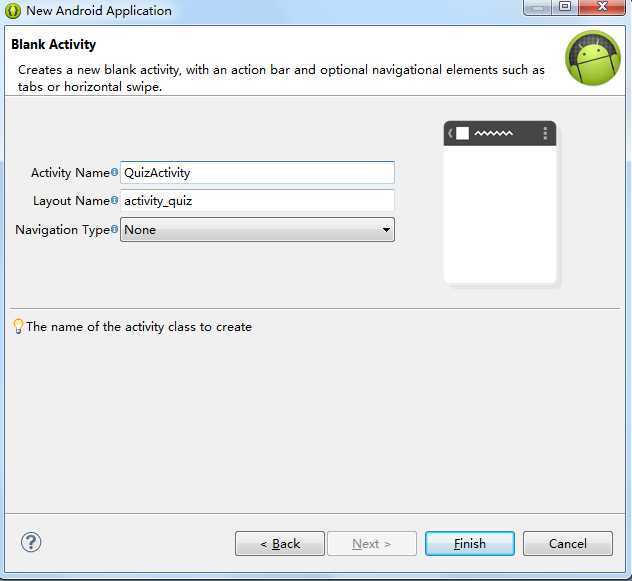Click the Layout Name input field
This screenshot has height=581, width=632.
click(257, 200)
